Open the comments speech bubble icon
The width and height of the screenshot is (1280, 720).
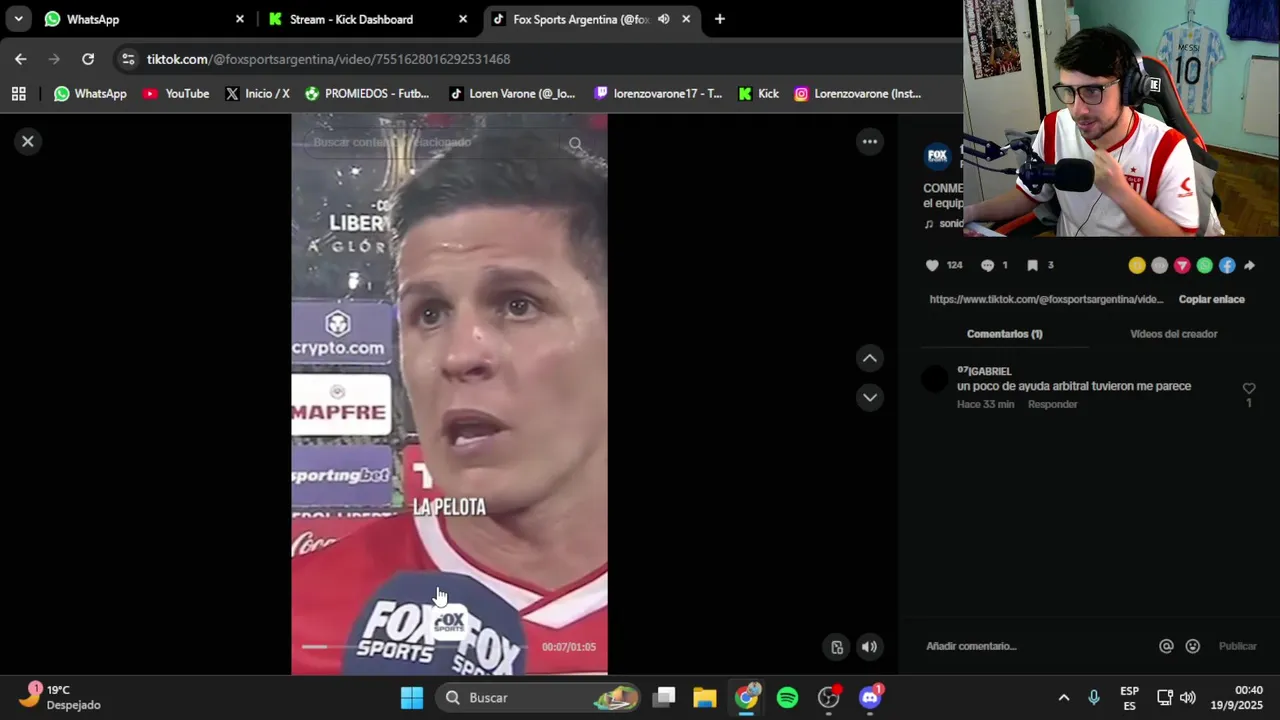coord(987,265)
